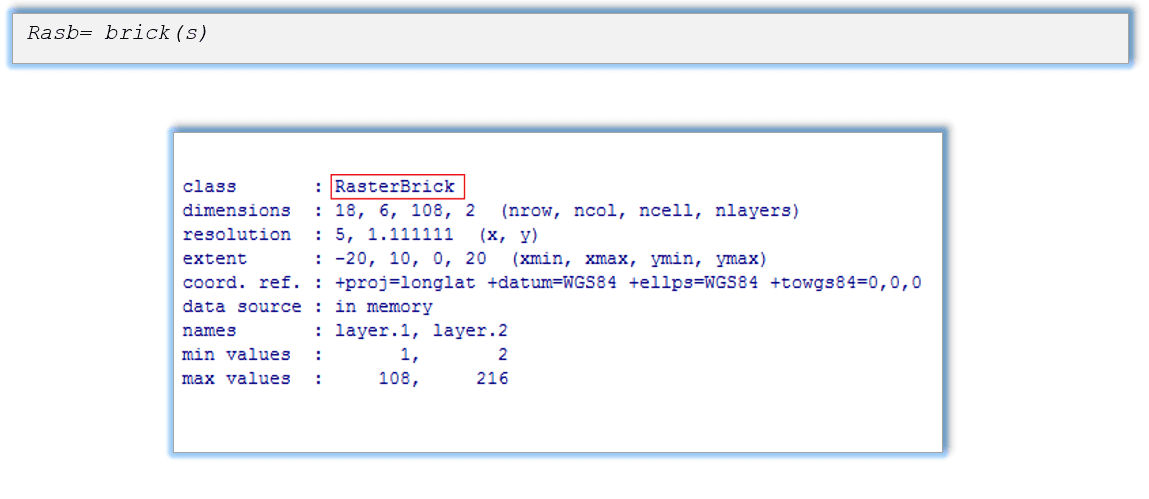Select the max value 216
Image resolution: width=1149 pixels, height=499 pixels.
click(492, 378)
